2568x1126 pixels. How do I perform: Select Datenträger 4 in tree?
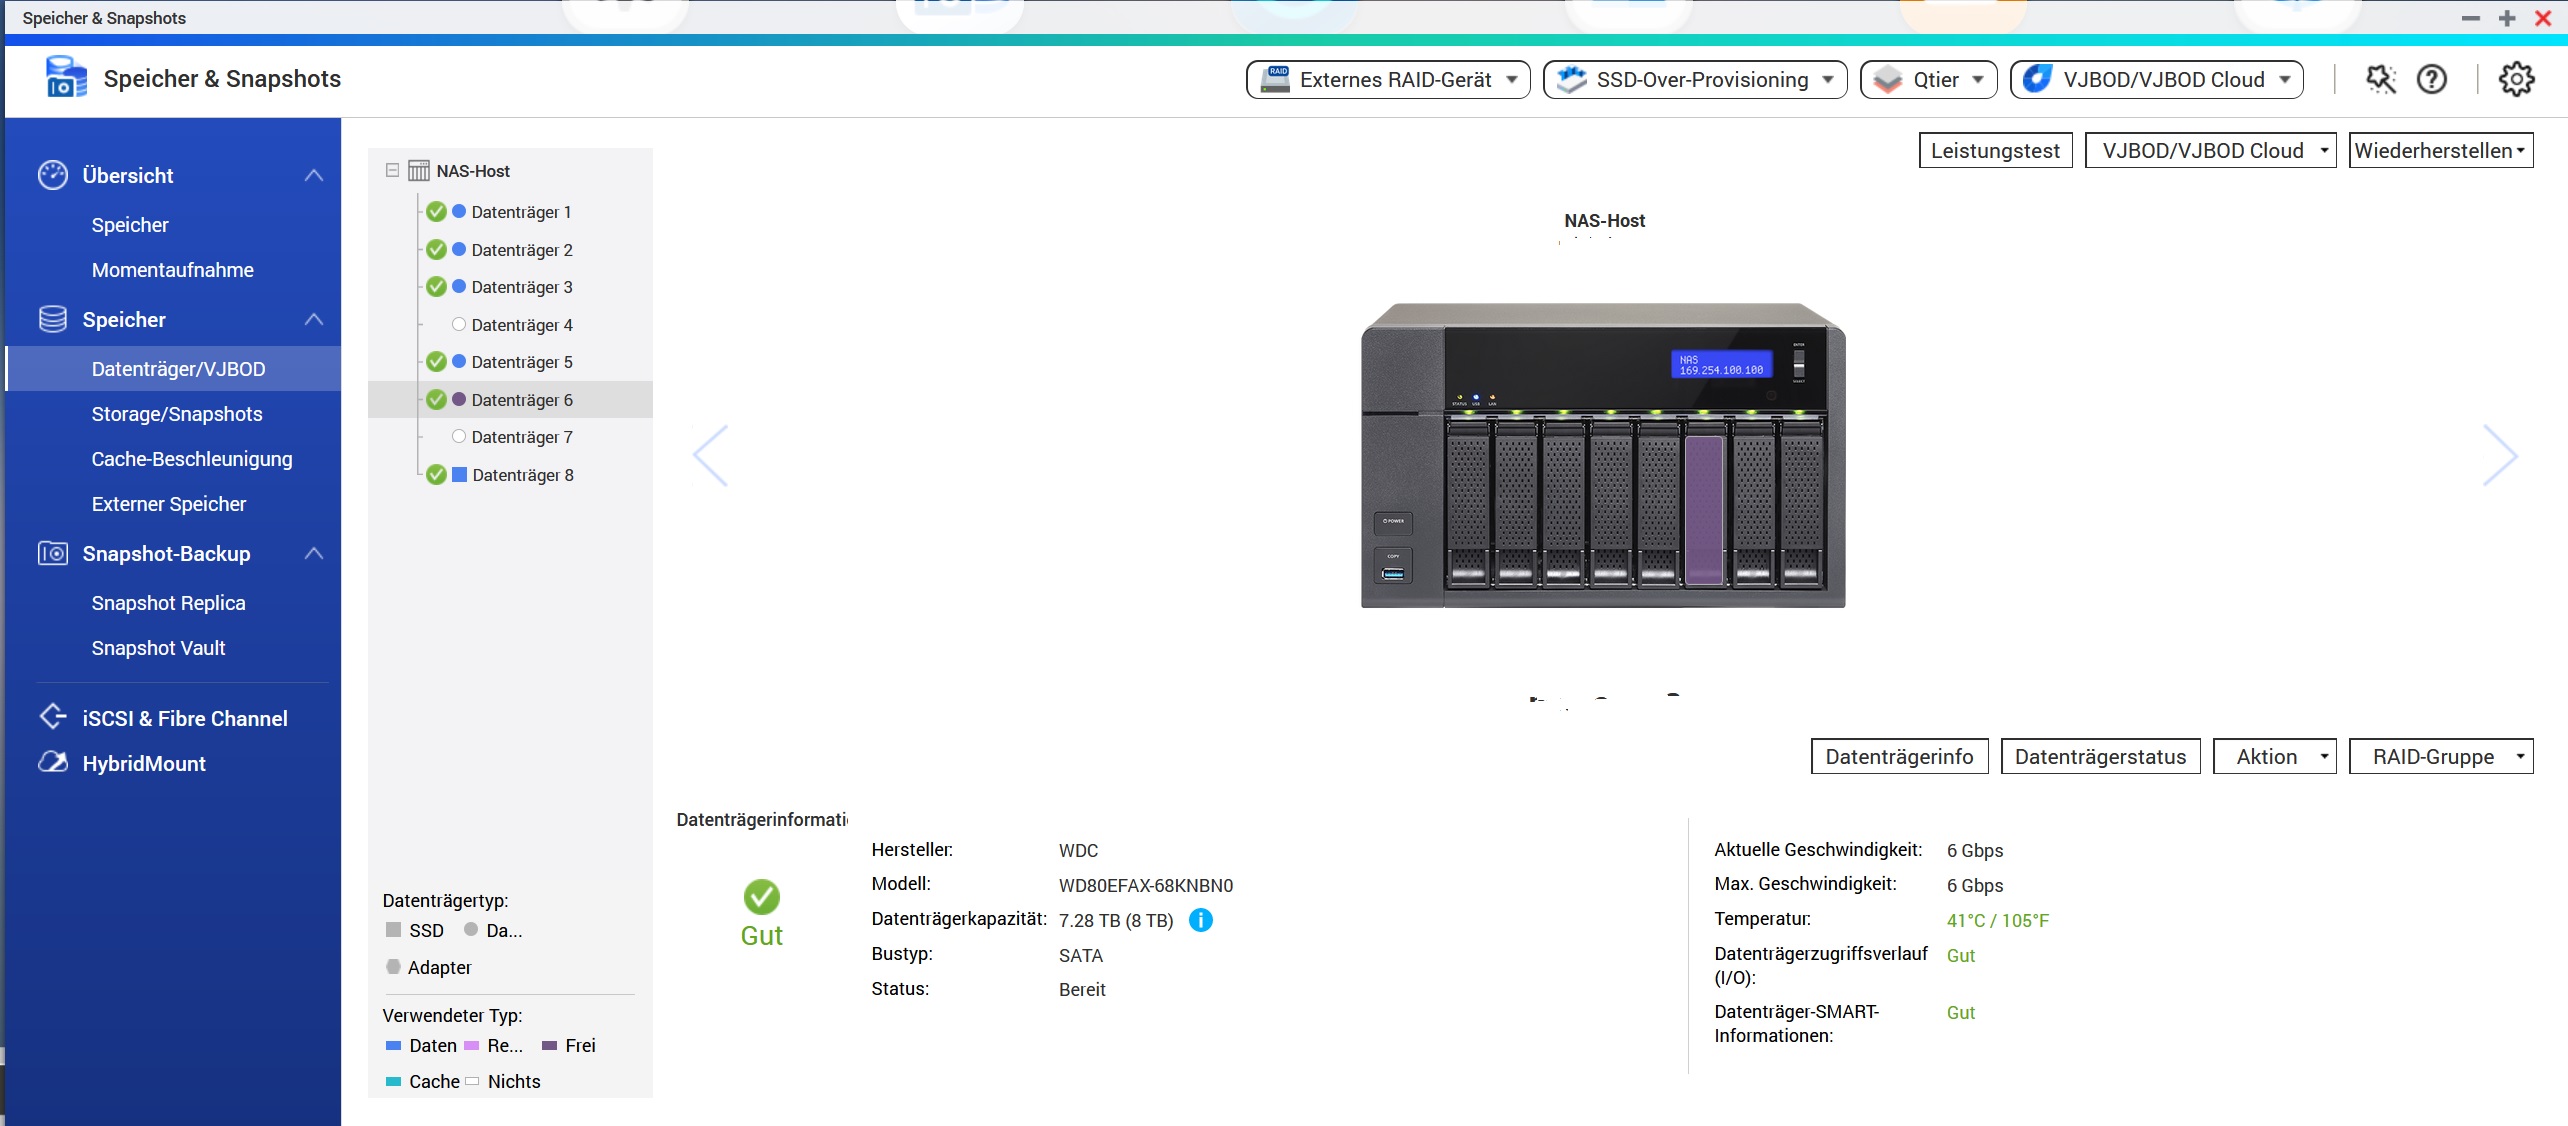(521, 325)
